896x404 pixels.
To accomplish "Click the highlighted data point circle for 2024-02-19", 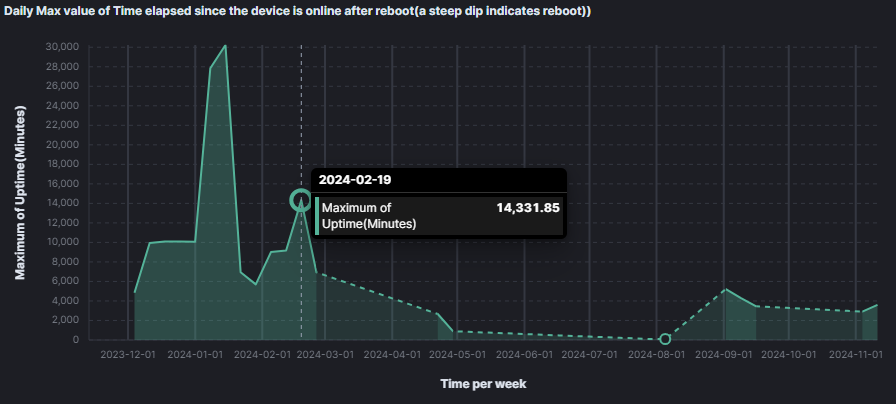I will point(300,200).
